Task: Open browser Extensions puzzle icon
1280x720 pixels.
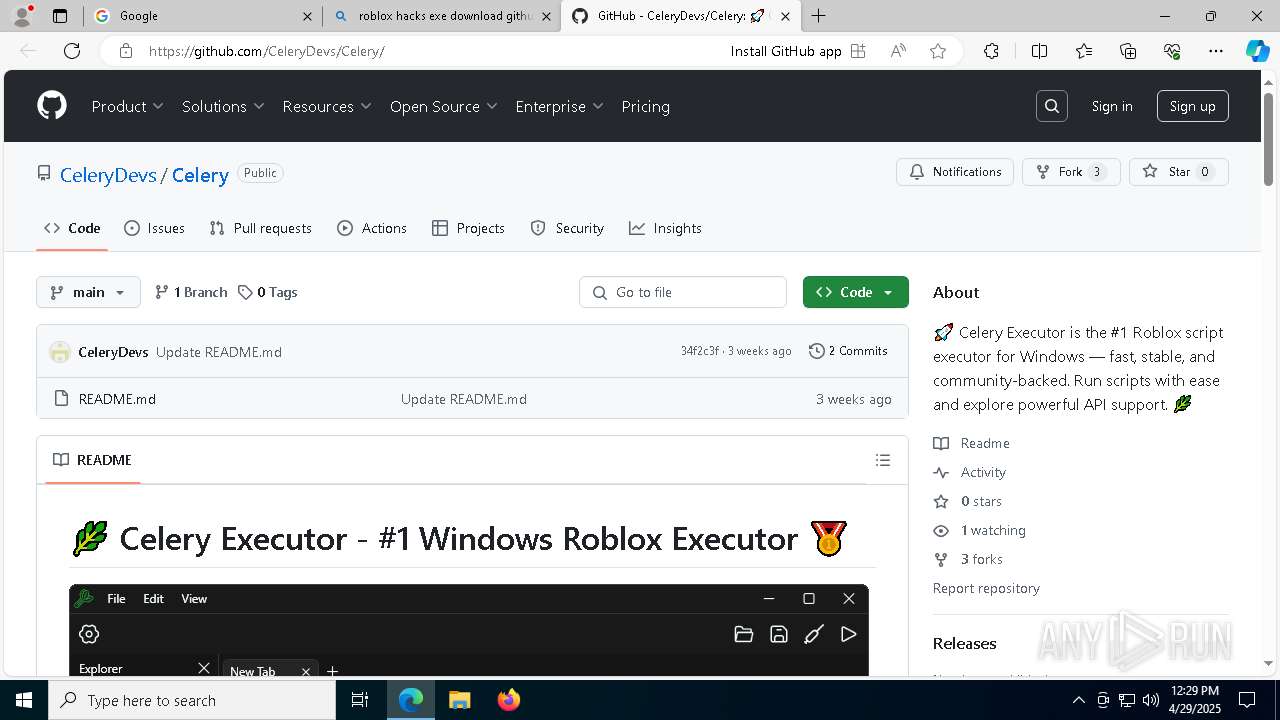Action: point(991,51)
